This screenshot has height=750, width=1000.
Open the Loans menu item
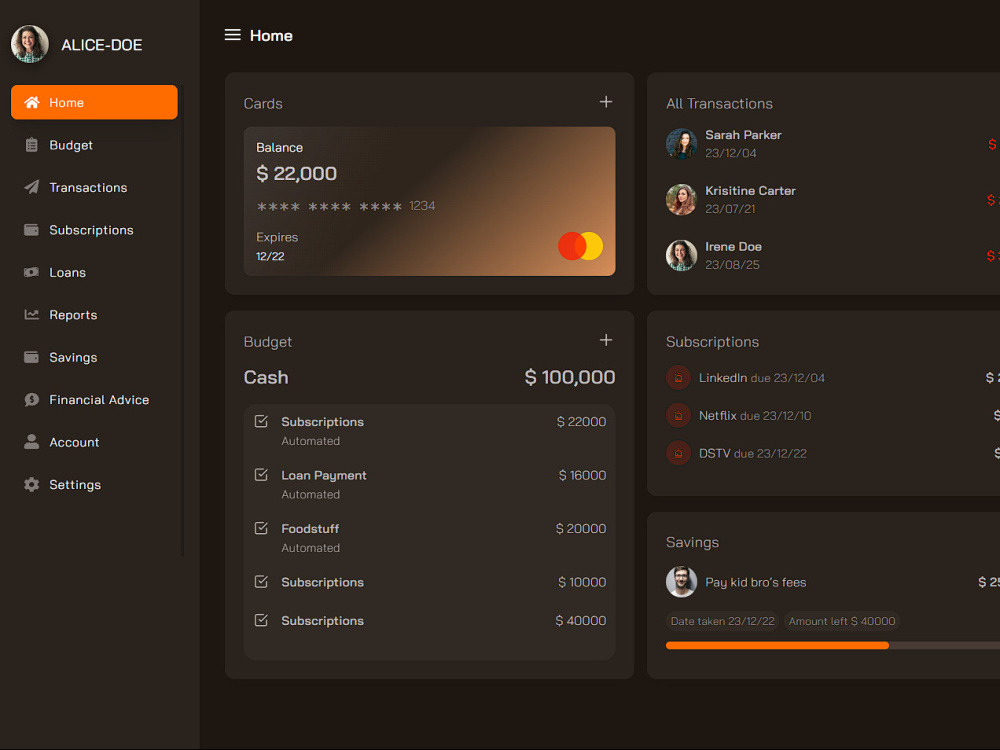[94, 272]
